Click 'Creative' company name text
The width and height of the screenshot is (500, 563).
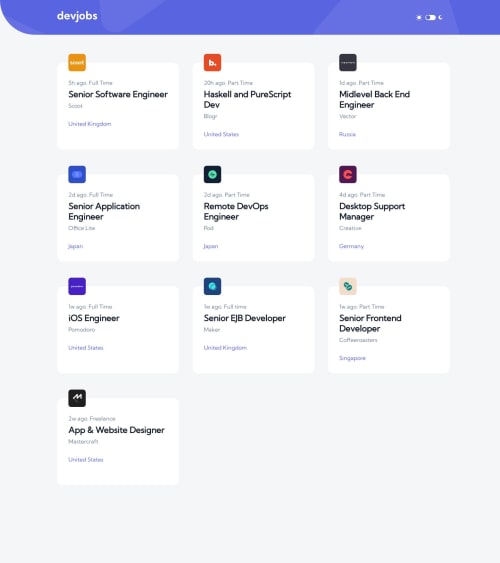point(350,228)
